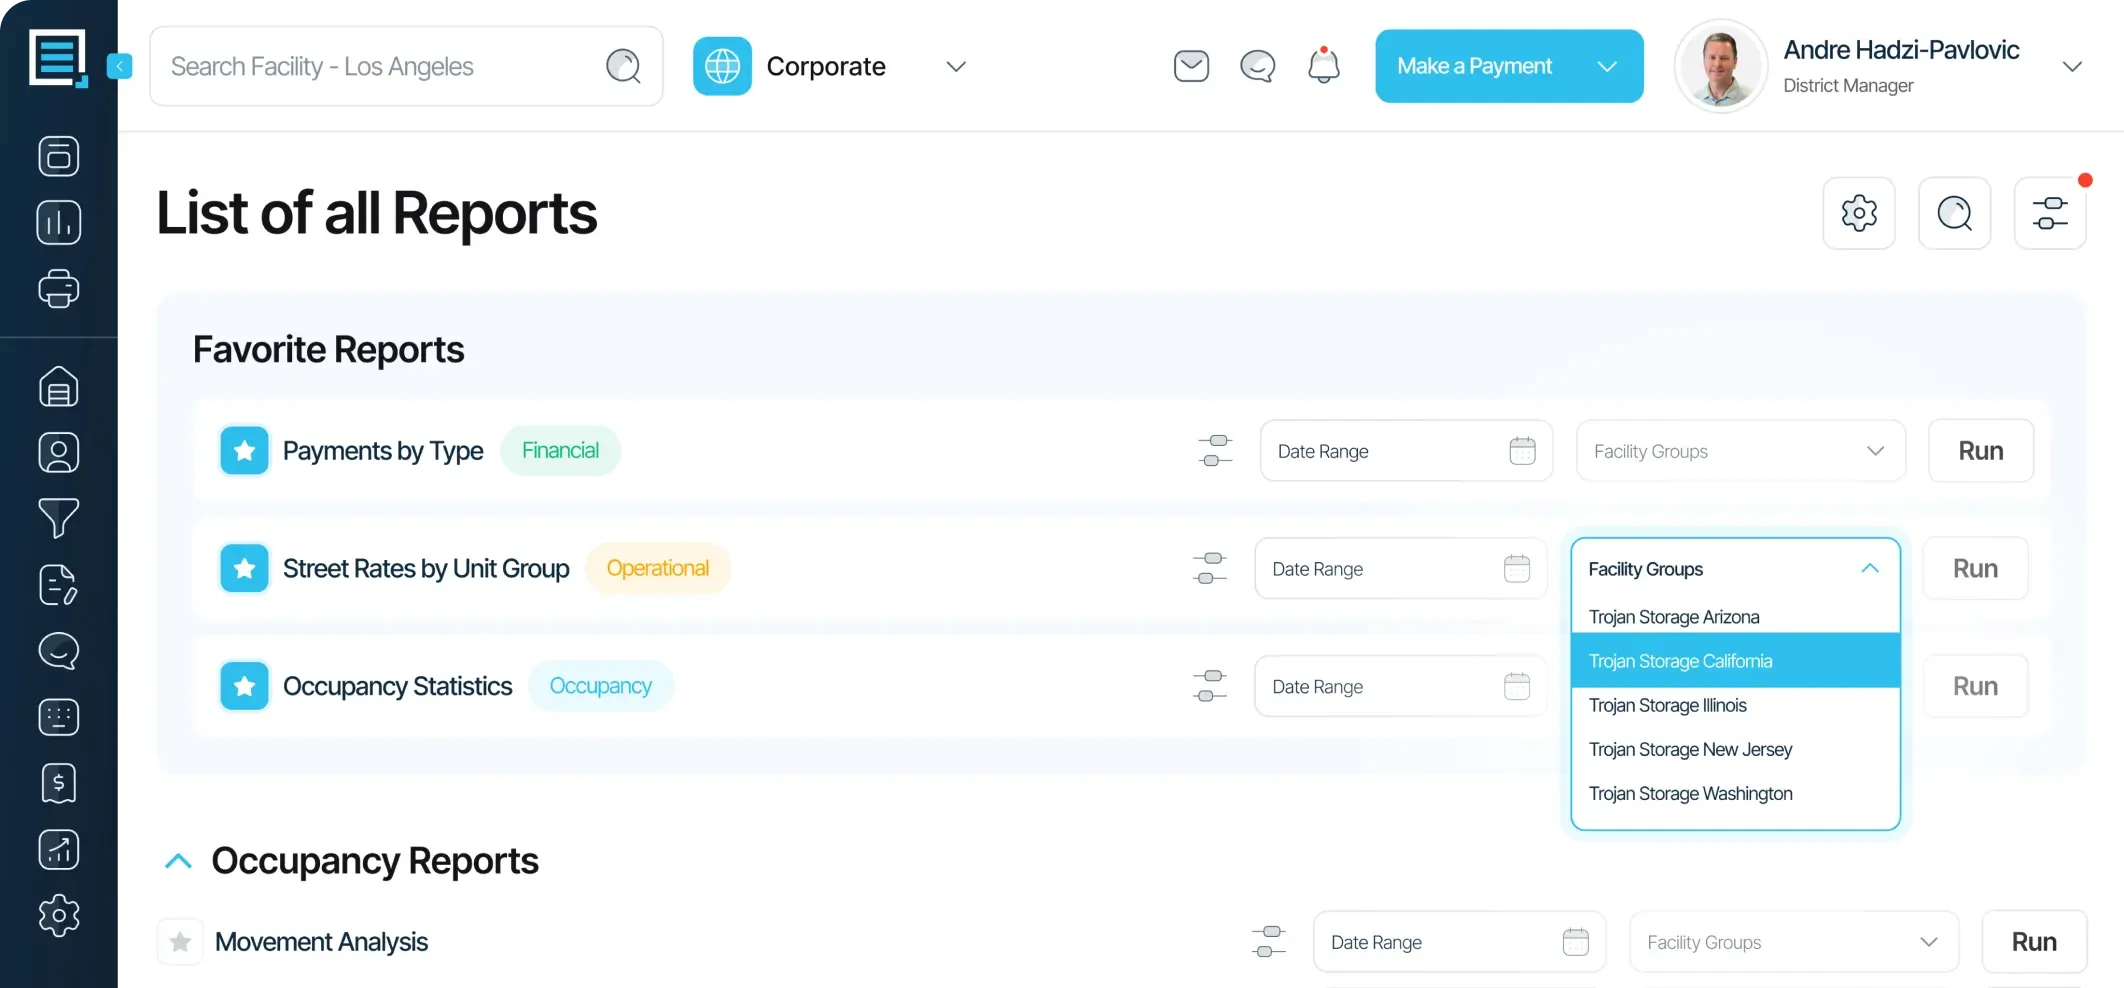The width and height of the screenshot is (2124, 988).
Task: Open the storage facility icon in sidebar
Action: [x=59, y=386]
